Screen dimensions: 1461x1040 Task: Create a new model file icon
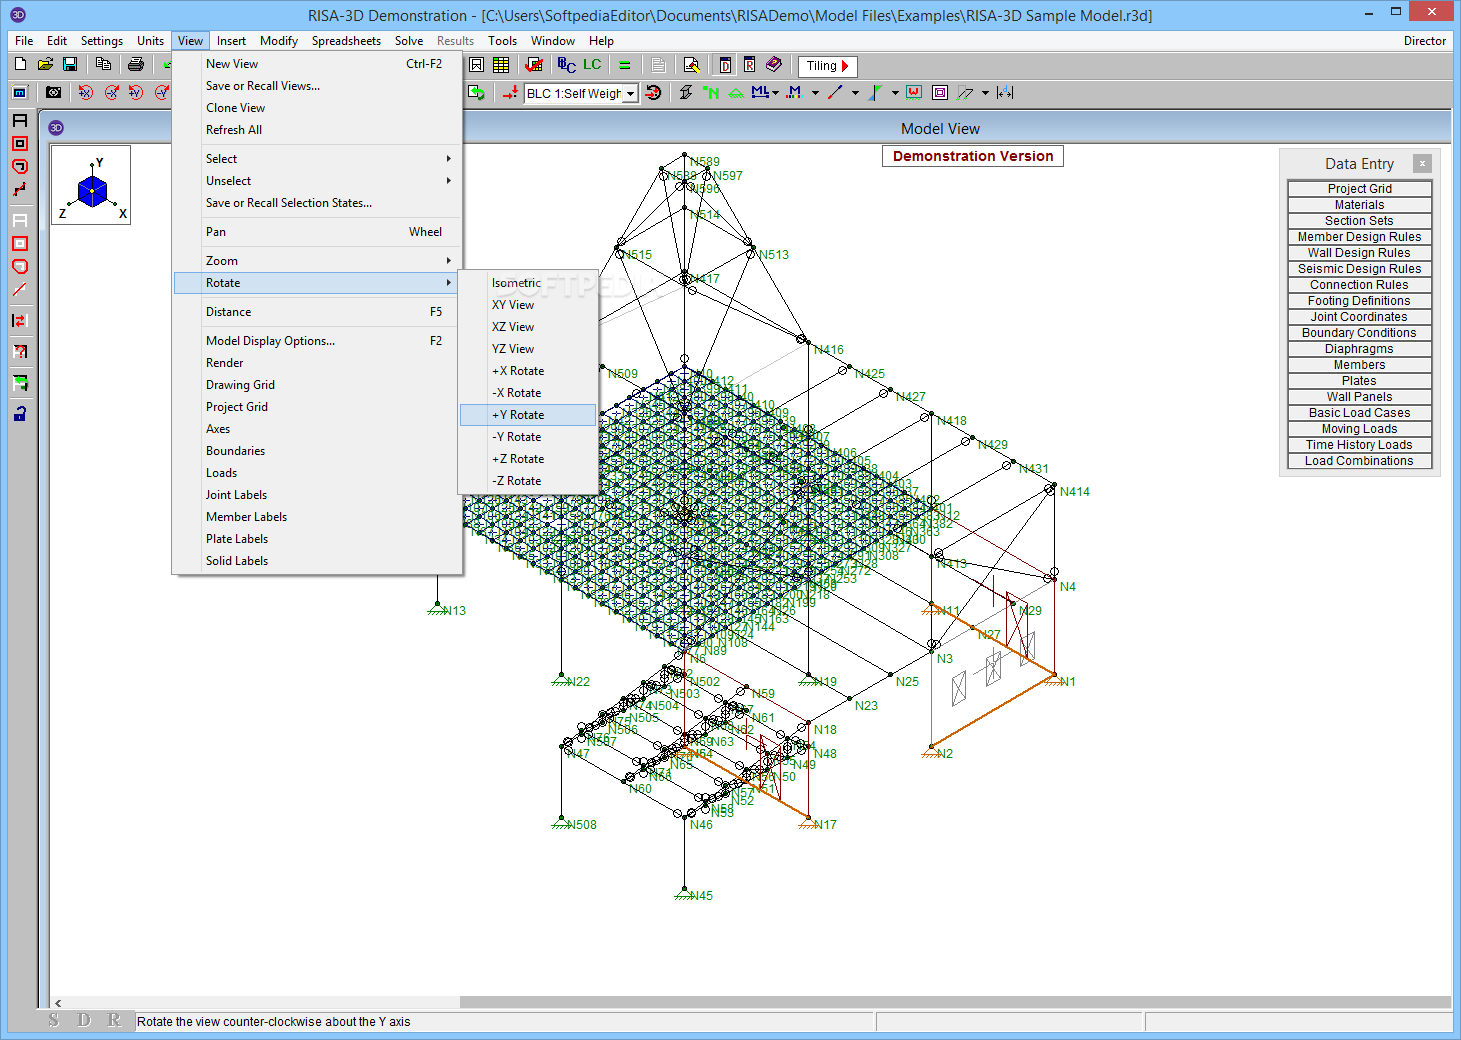(20, 64)
